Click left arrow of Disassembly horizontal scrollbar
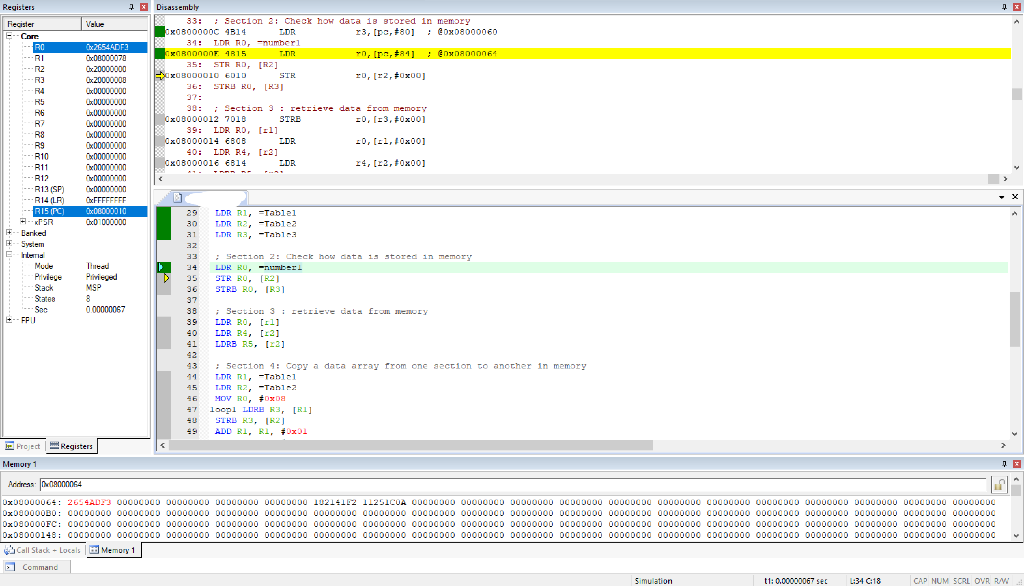This screenshot has width=1024, height=586. (x=161, y=179)
